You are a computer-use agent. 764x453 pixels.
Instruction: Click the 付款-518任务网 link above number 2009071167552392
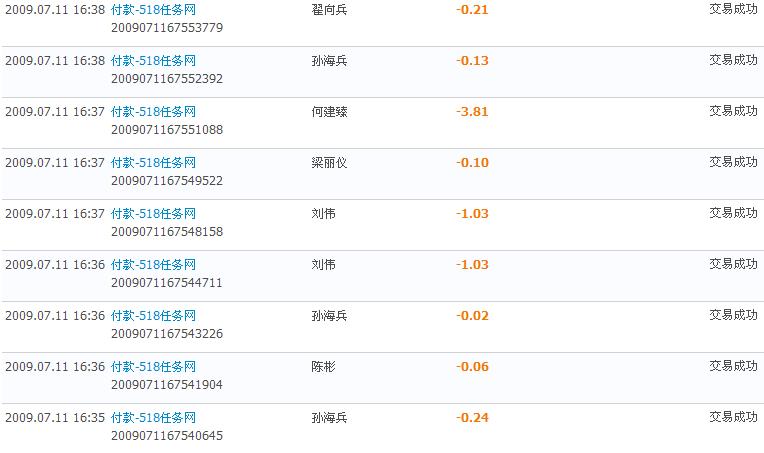[x=153, y=61]
